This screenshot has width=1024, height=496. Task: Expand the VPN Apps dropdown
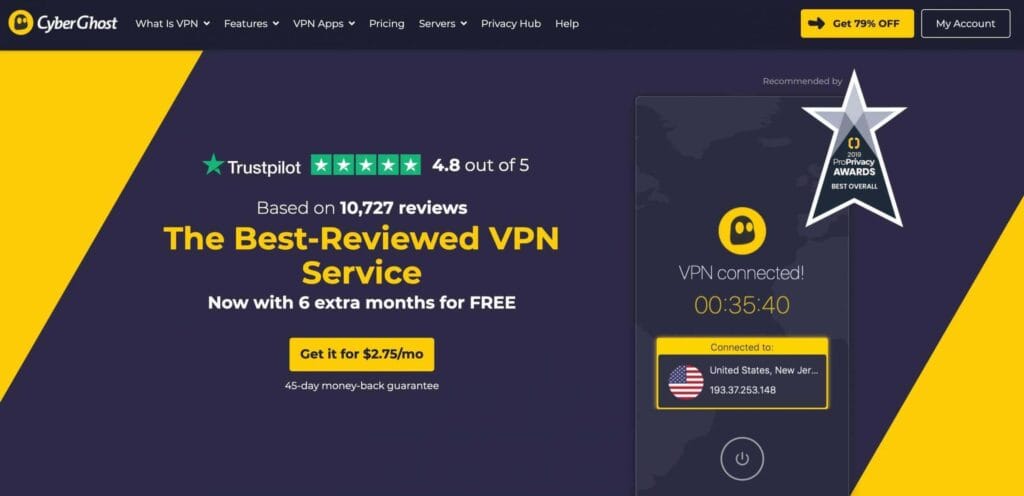click(x=324, y=23)
